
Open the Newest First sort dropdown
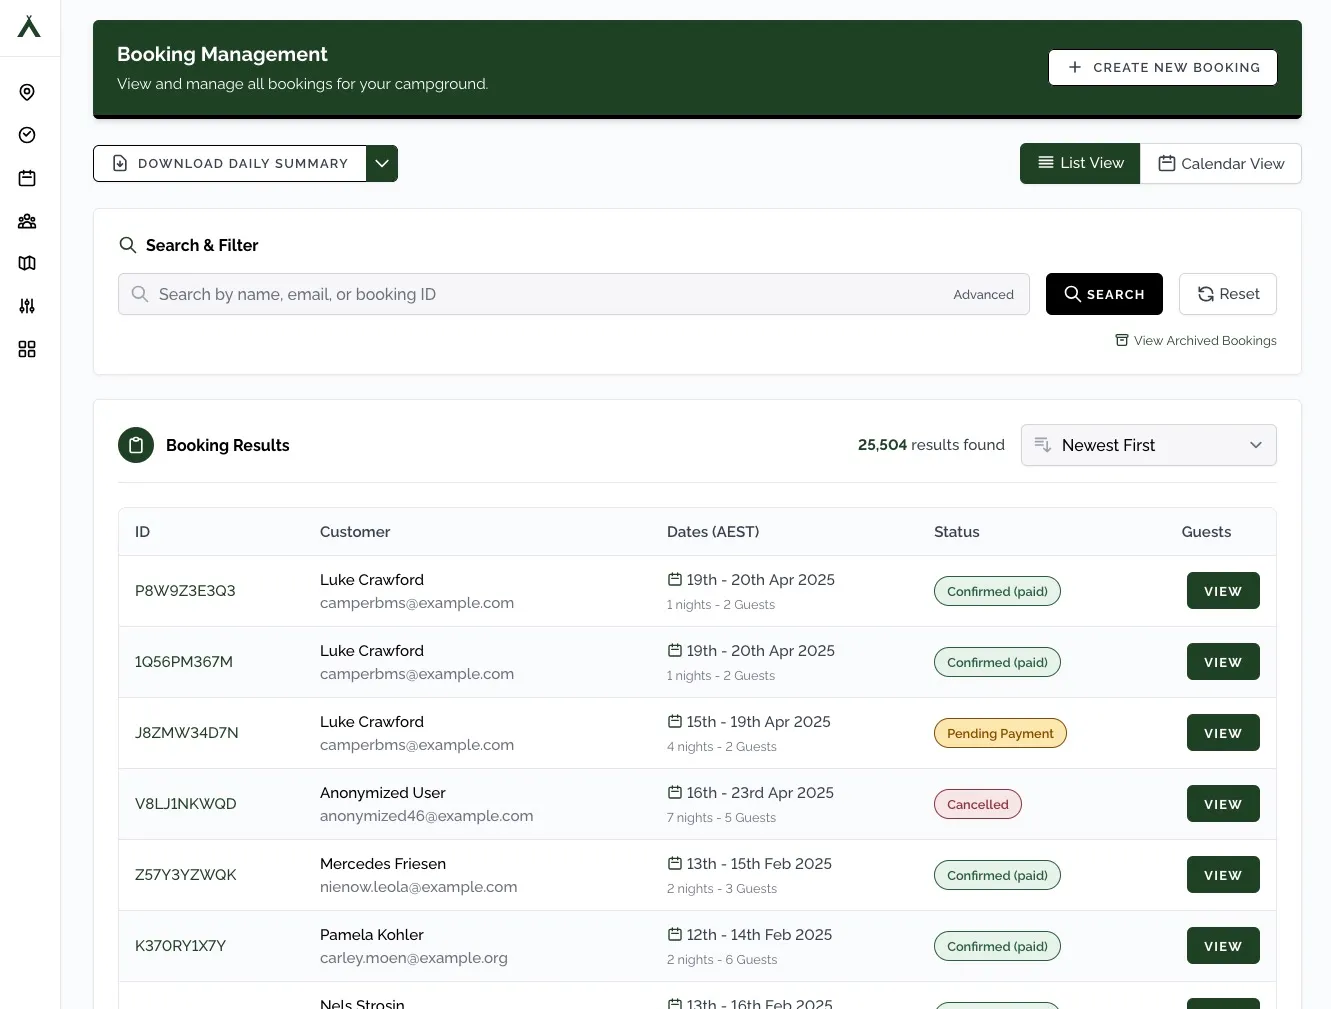click(1148, 445)
